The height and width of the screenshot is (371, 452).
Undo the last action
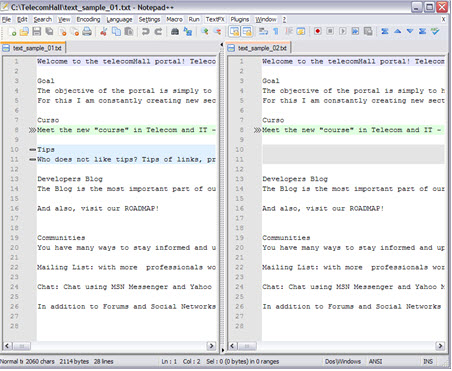(x=145, y=32)
